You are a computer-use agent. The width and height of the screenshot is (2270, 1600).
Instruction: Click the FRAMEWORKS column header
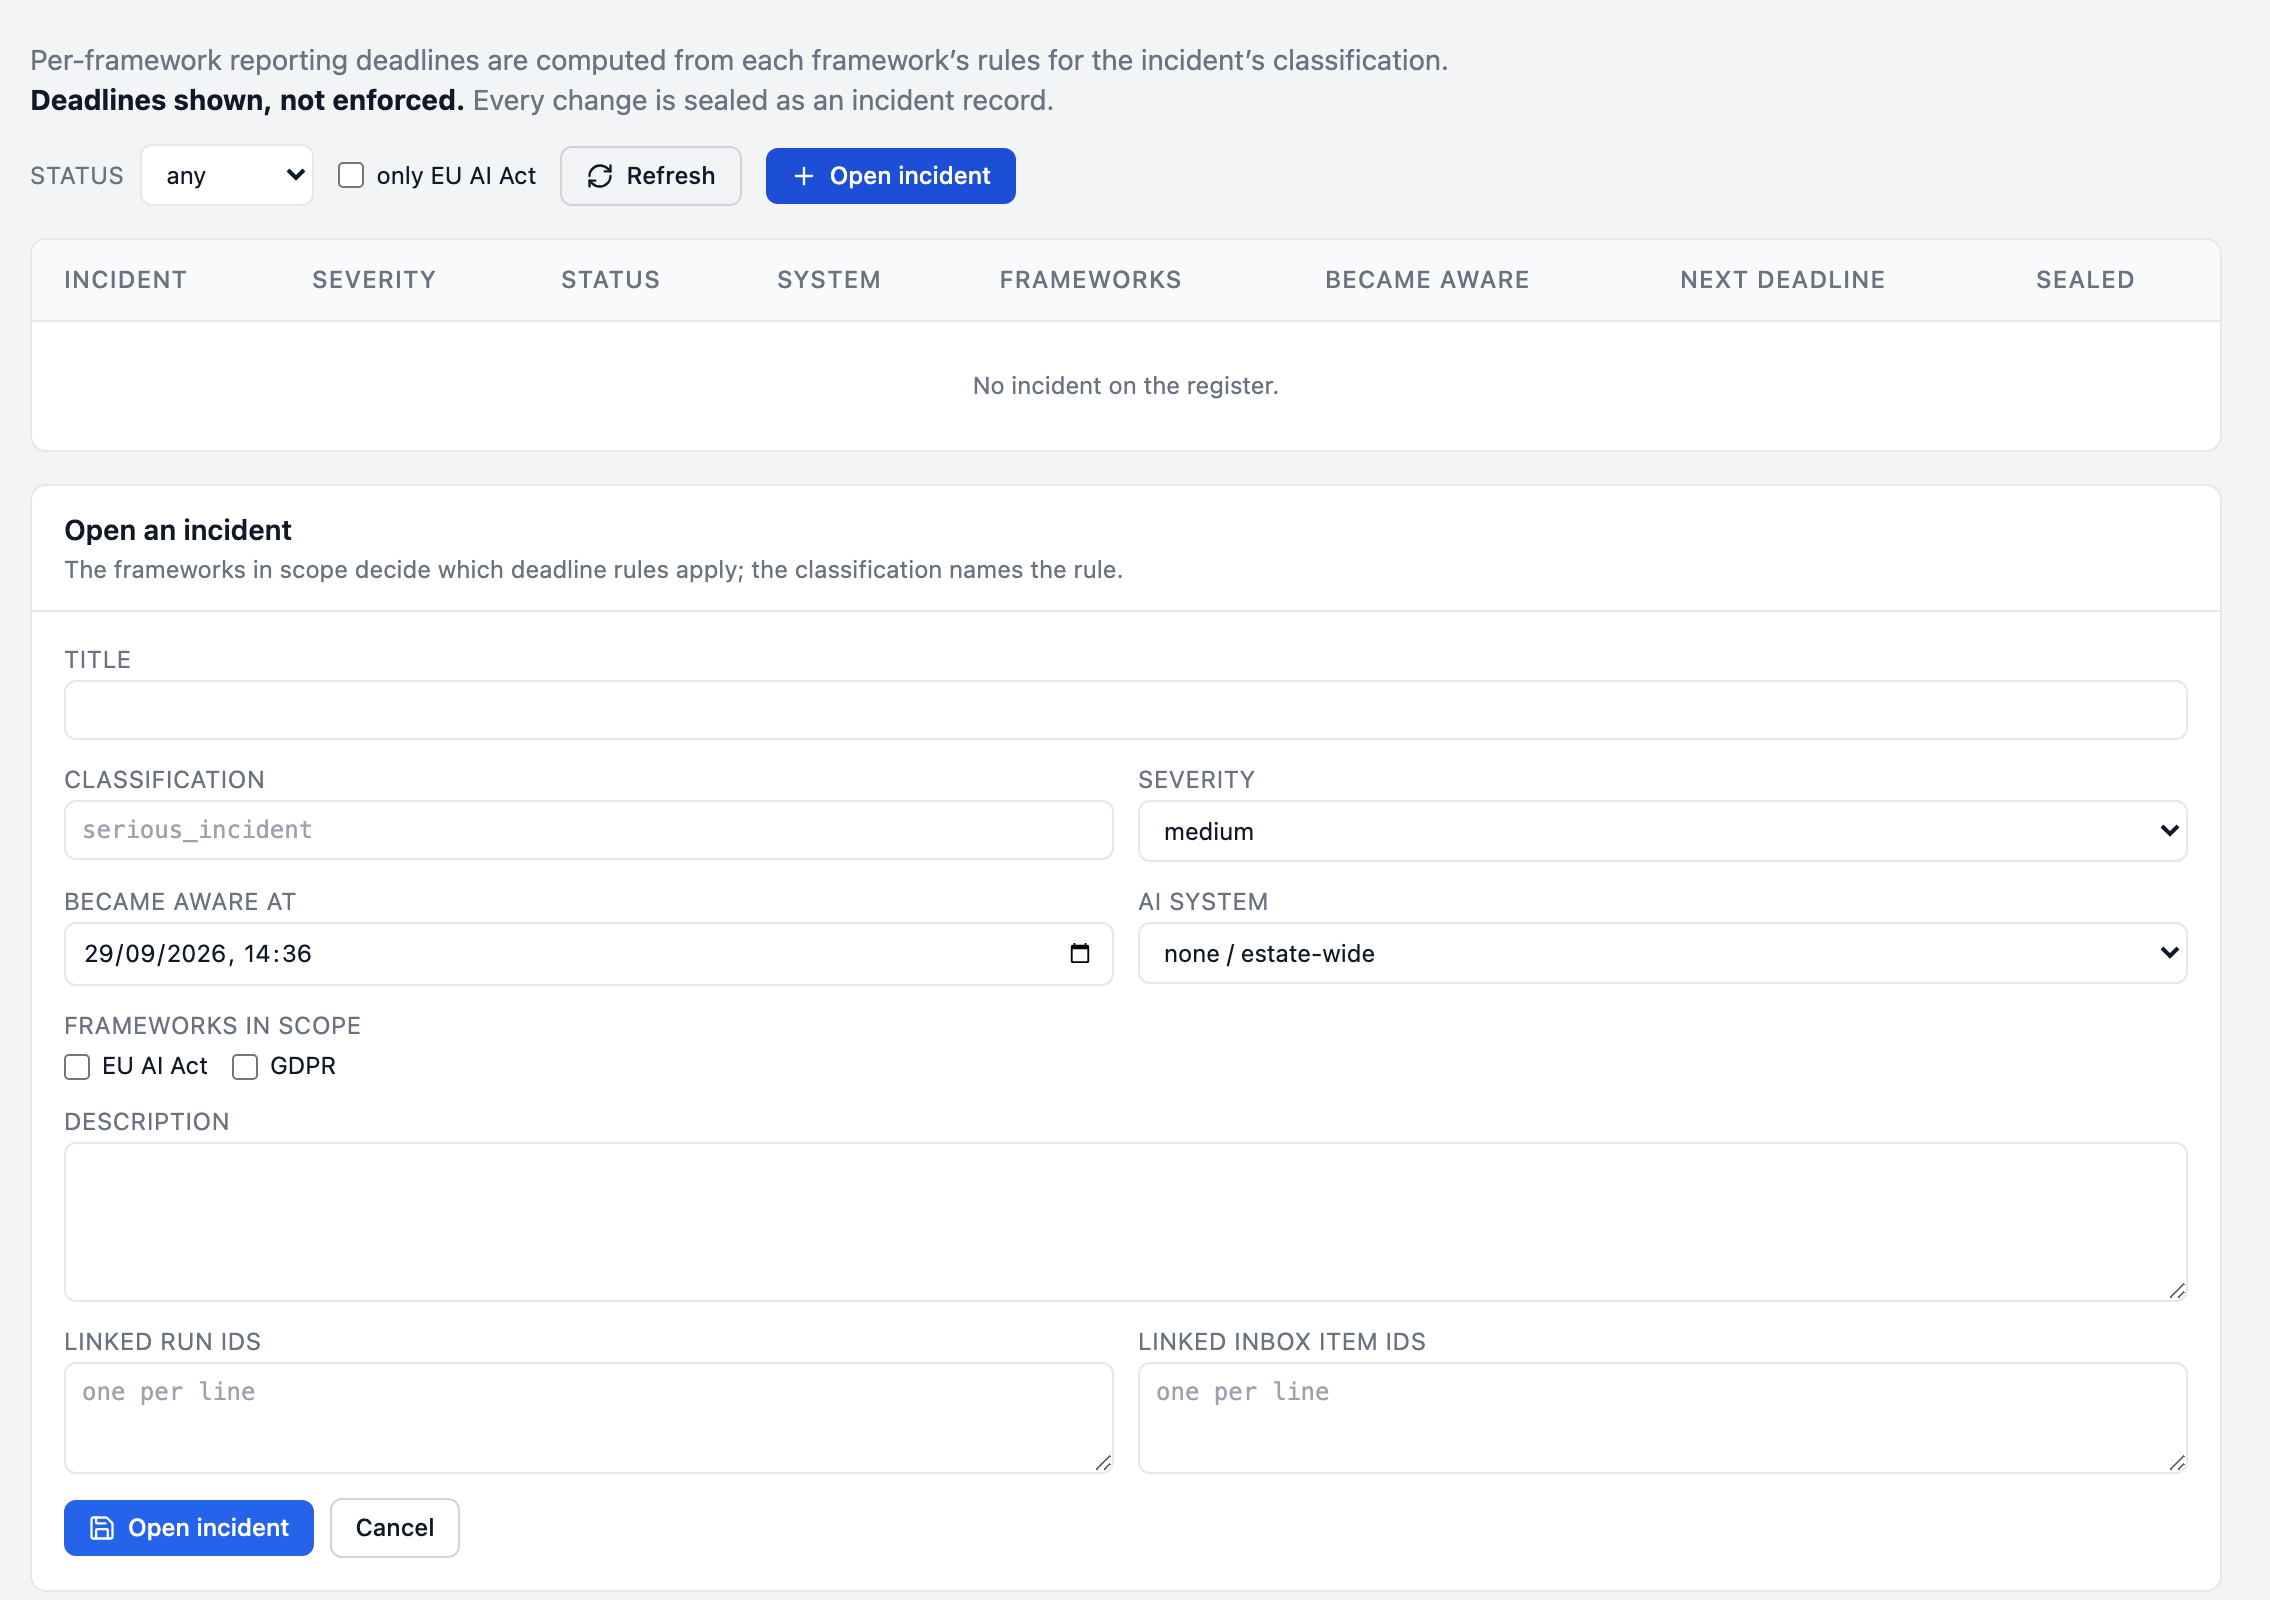(1091, 280)
